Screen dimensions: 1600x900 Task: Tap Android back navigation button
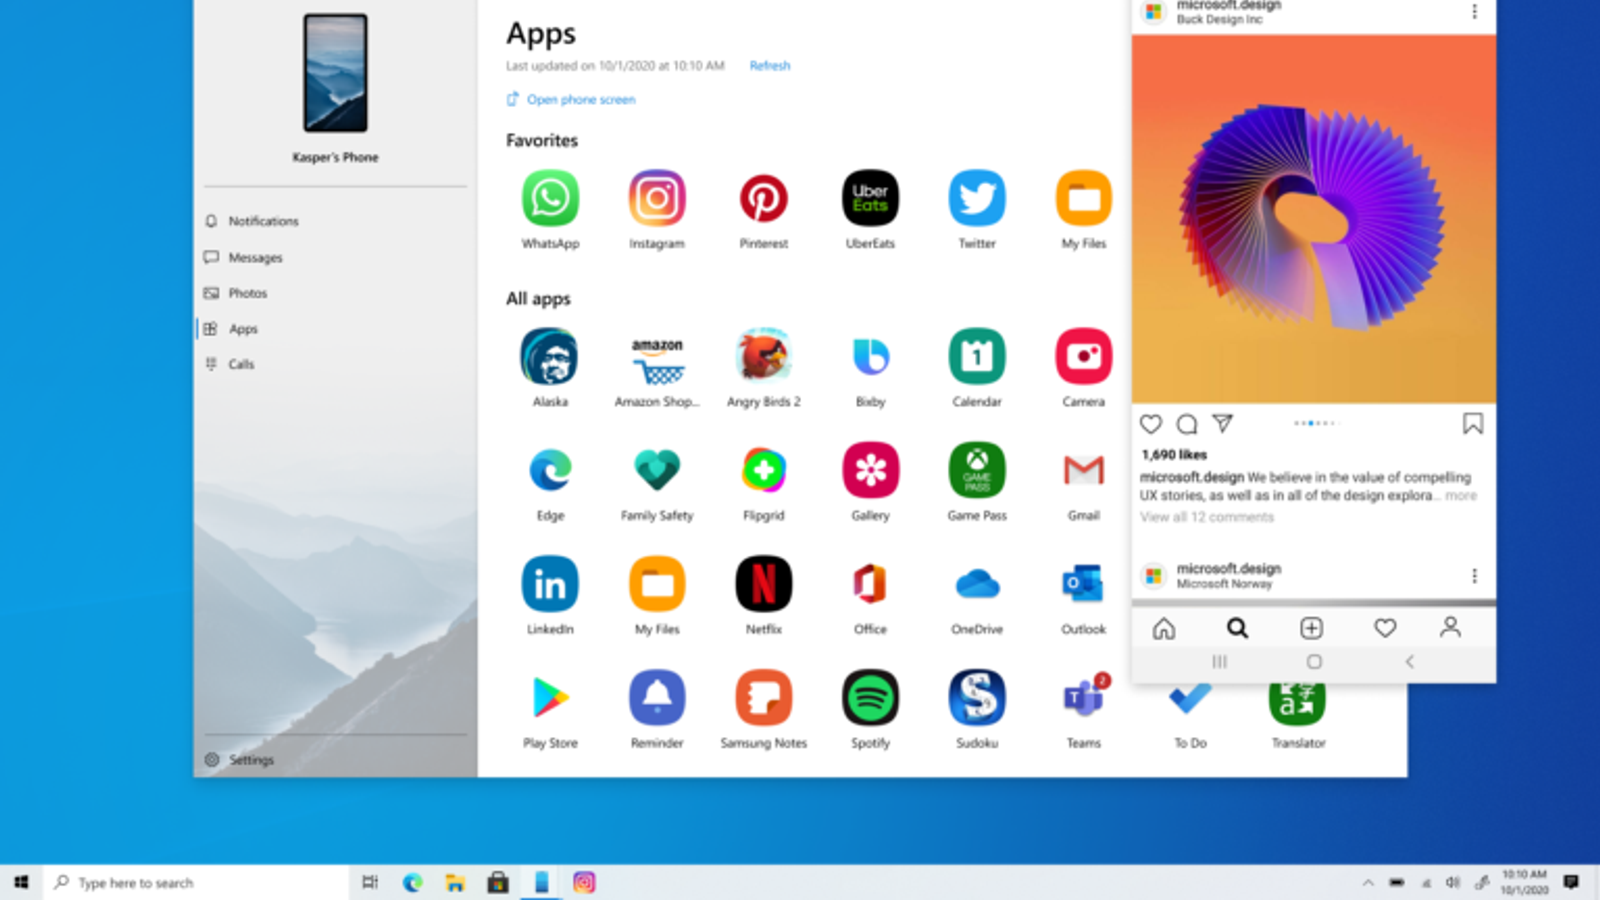(x=1409, y=662)
